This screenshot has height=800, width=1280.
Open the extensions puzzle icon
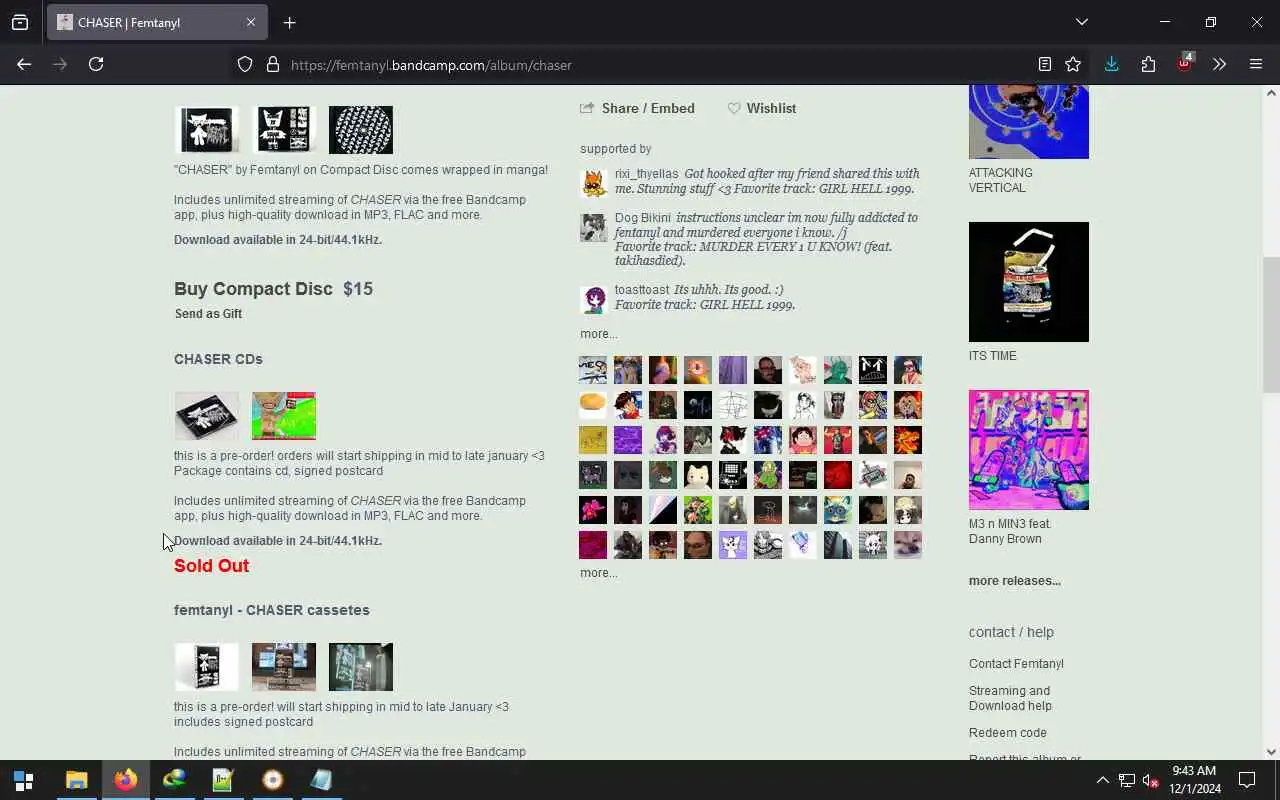(x=1148, y=64)
